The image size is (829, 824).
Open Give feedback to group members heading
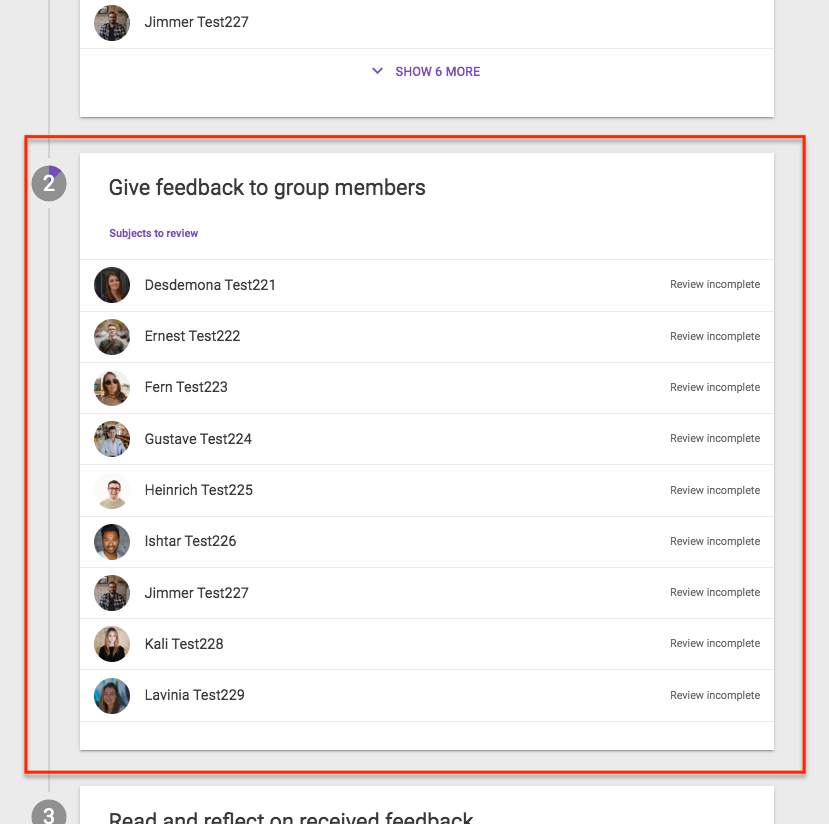click(x=267, y=188)
